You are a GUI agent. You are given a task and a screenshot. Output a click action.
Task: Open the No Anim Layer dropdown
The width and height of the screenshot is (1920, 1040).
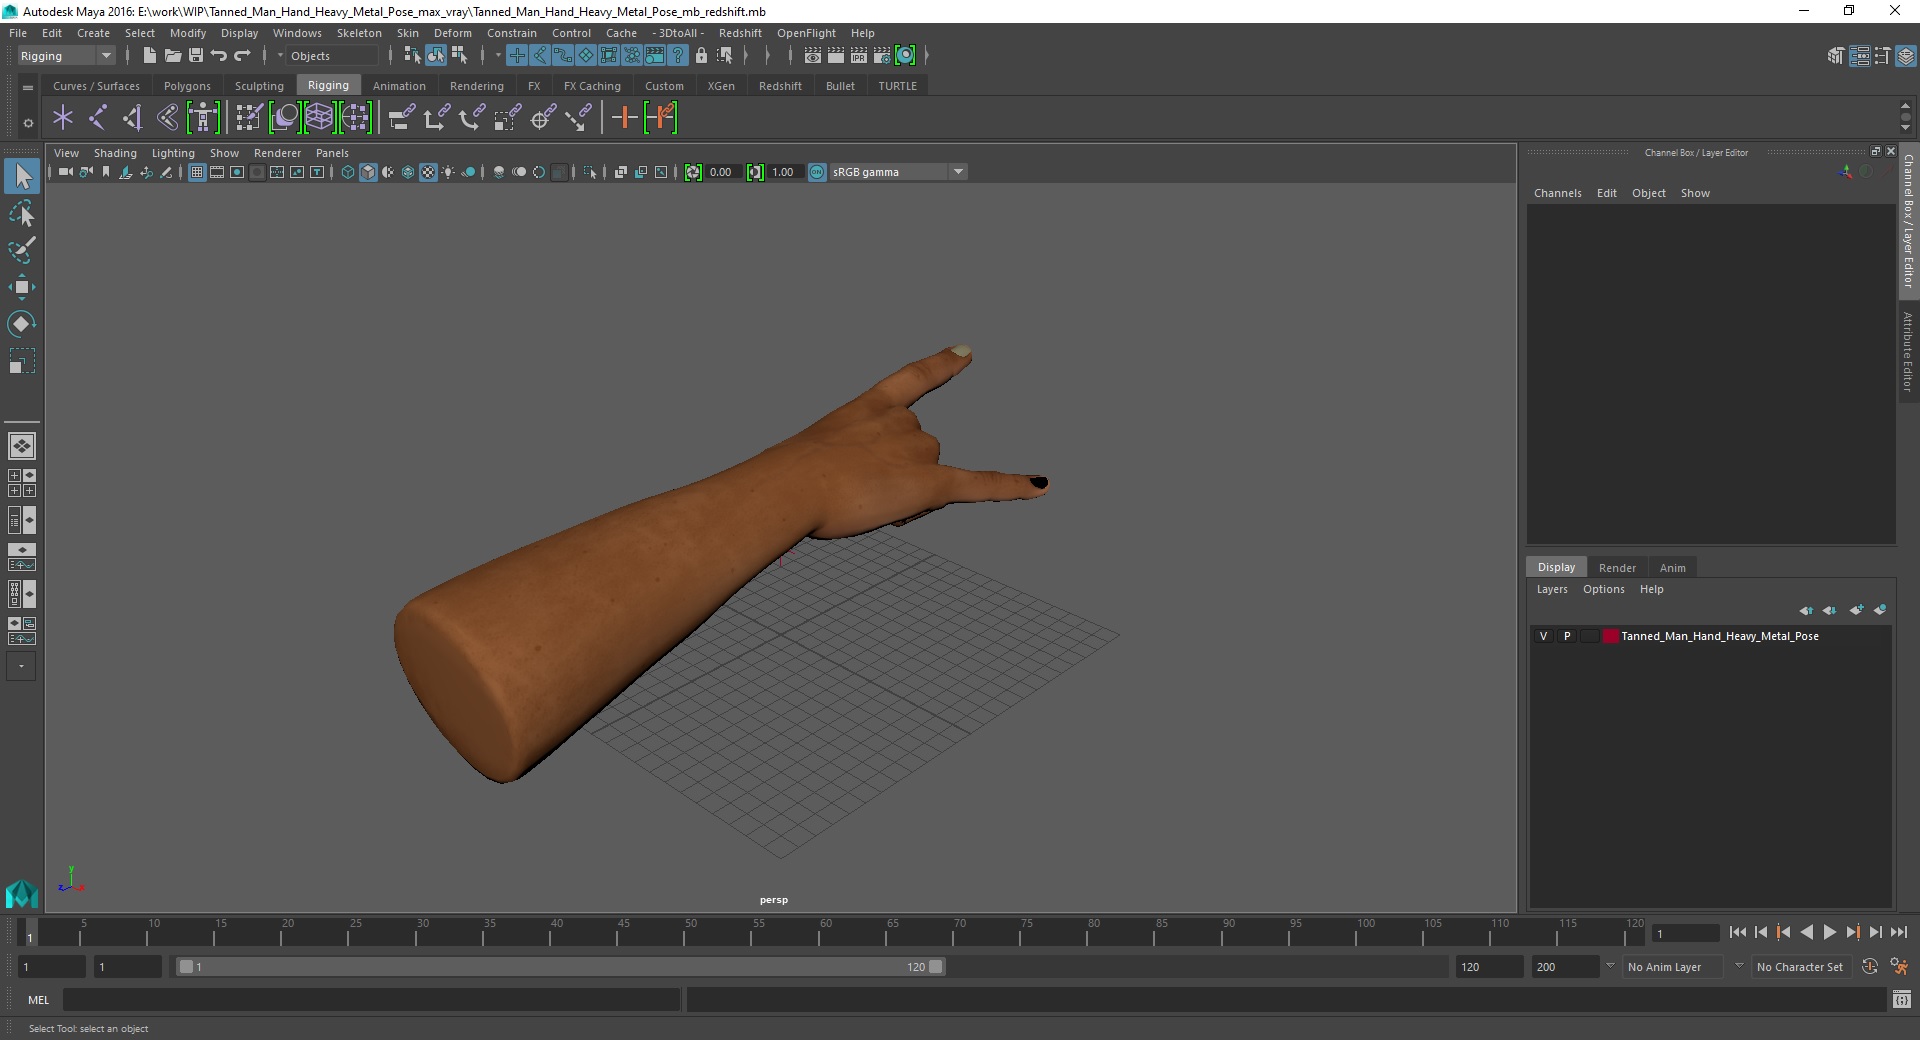[x=1672, y=967]
